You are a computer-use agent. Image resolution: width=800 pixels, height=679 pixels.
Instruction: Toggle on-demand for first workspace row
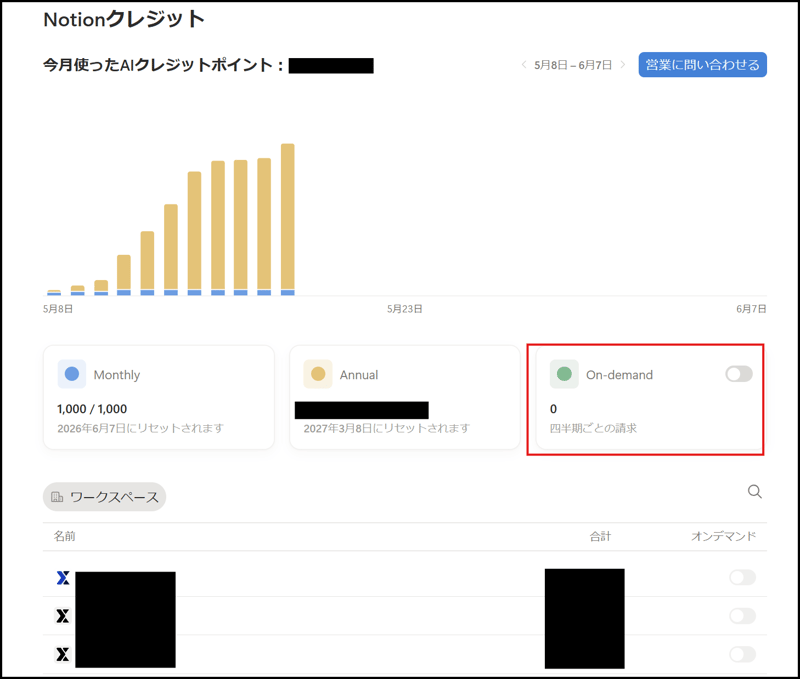(742, 577)
